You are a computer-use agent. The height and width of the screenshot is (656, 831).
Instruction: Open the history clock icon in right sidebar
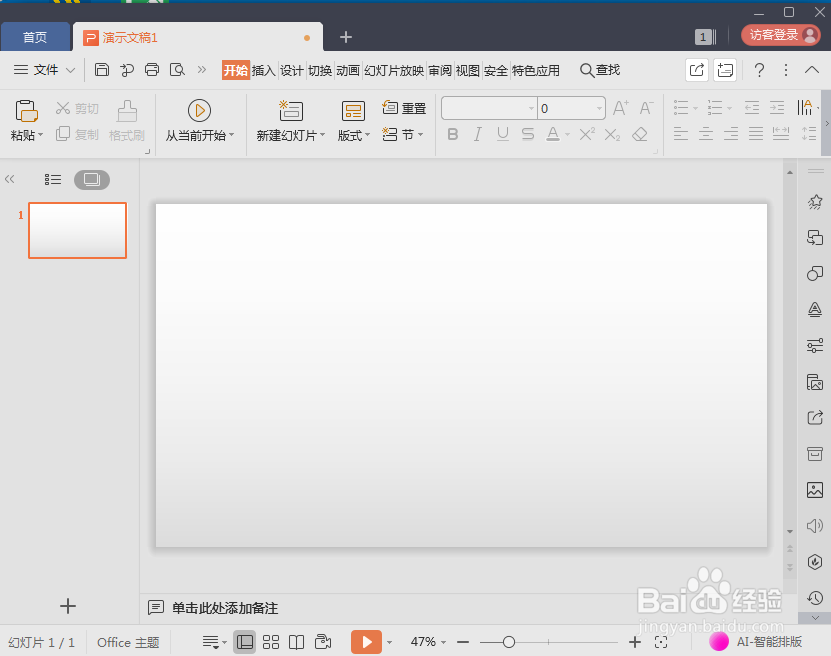pyautogui.click(x=815, y=598)
